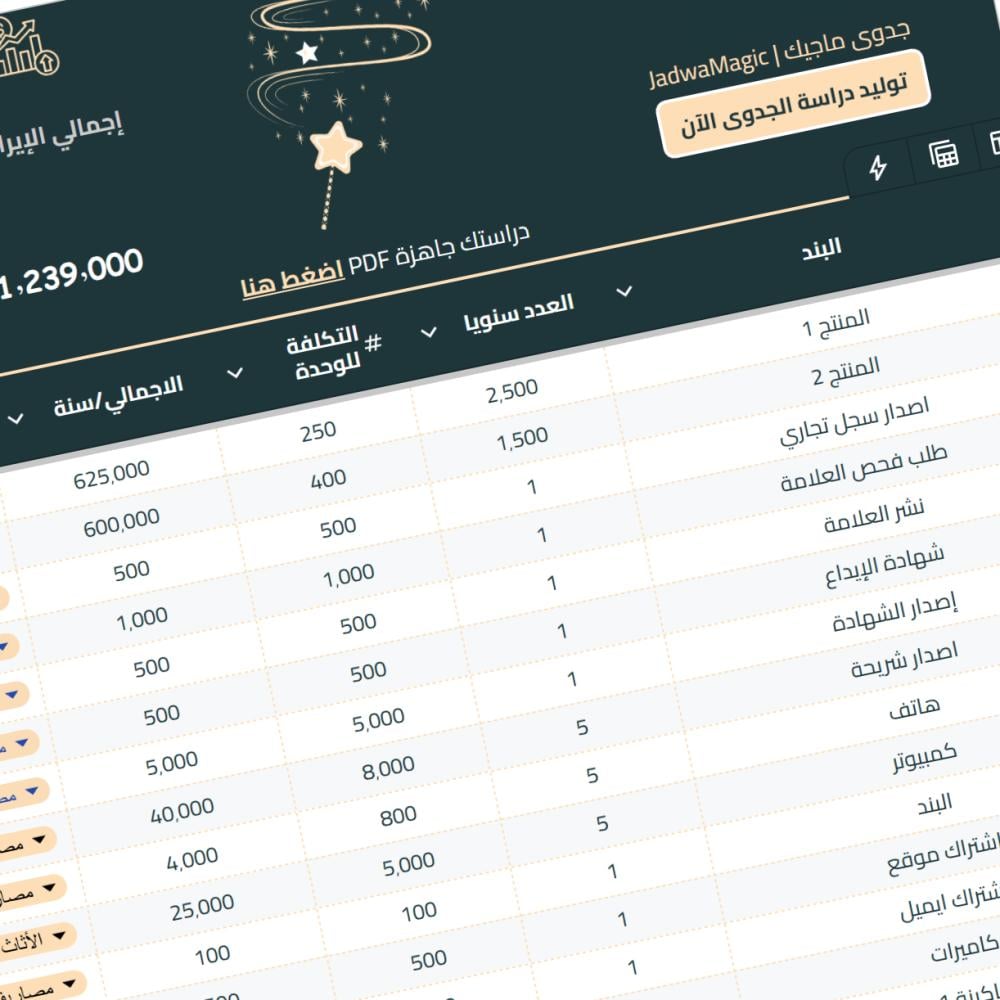The height and width of the screenshot is (1000, 1000).
Task: Open the اضغط هنا PDF link
Action: (x=293, y=281)
